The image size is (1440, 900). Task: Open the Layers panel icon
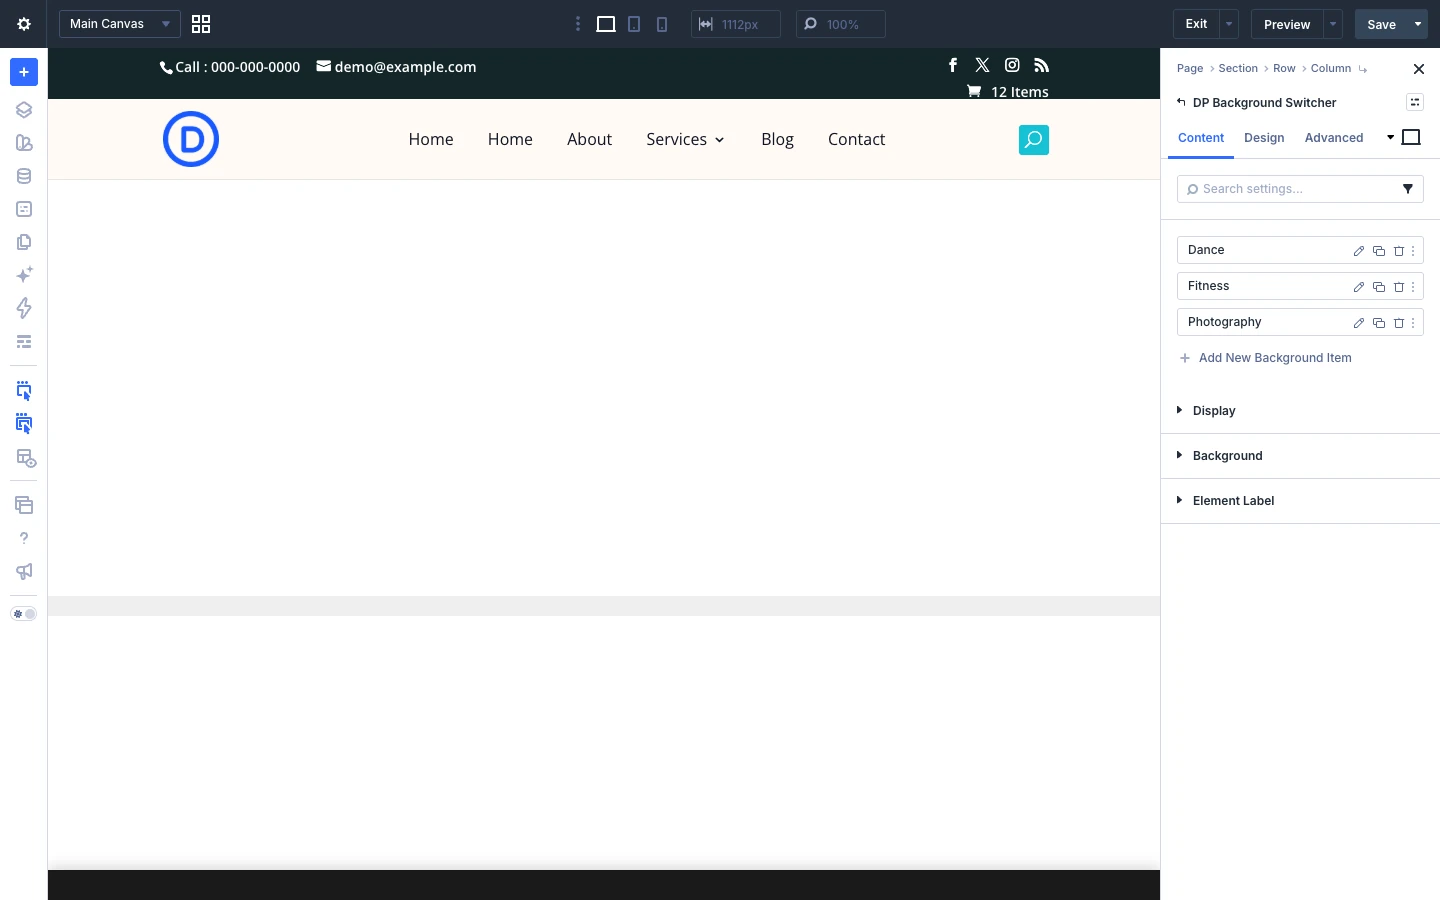click(24, 110)
